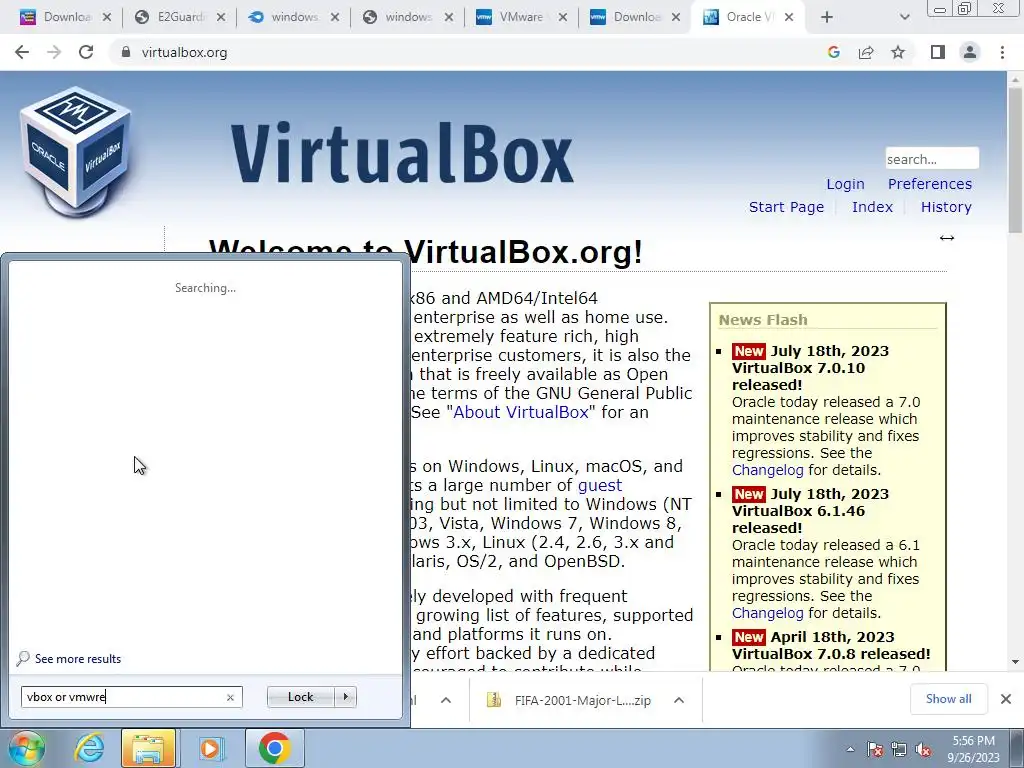Viewport: 1024px width, 768px height.
Task: Click the muted volume tray icon
Action: (x=923, y=750)
